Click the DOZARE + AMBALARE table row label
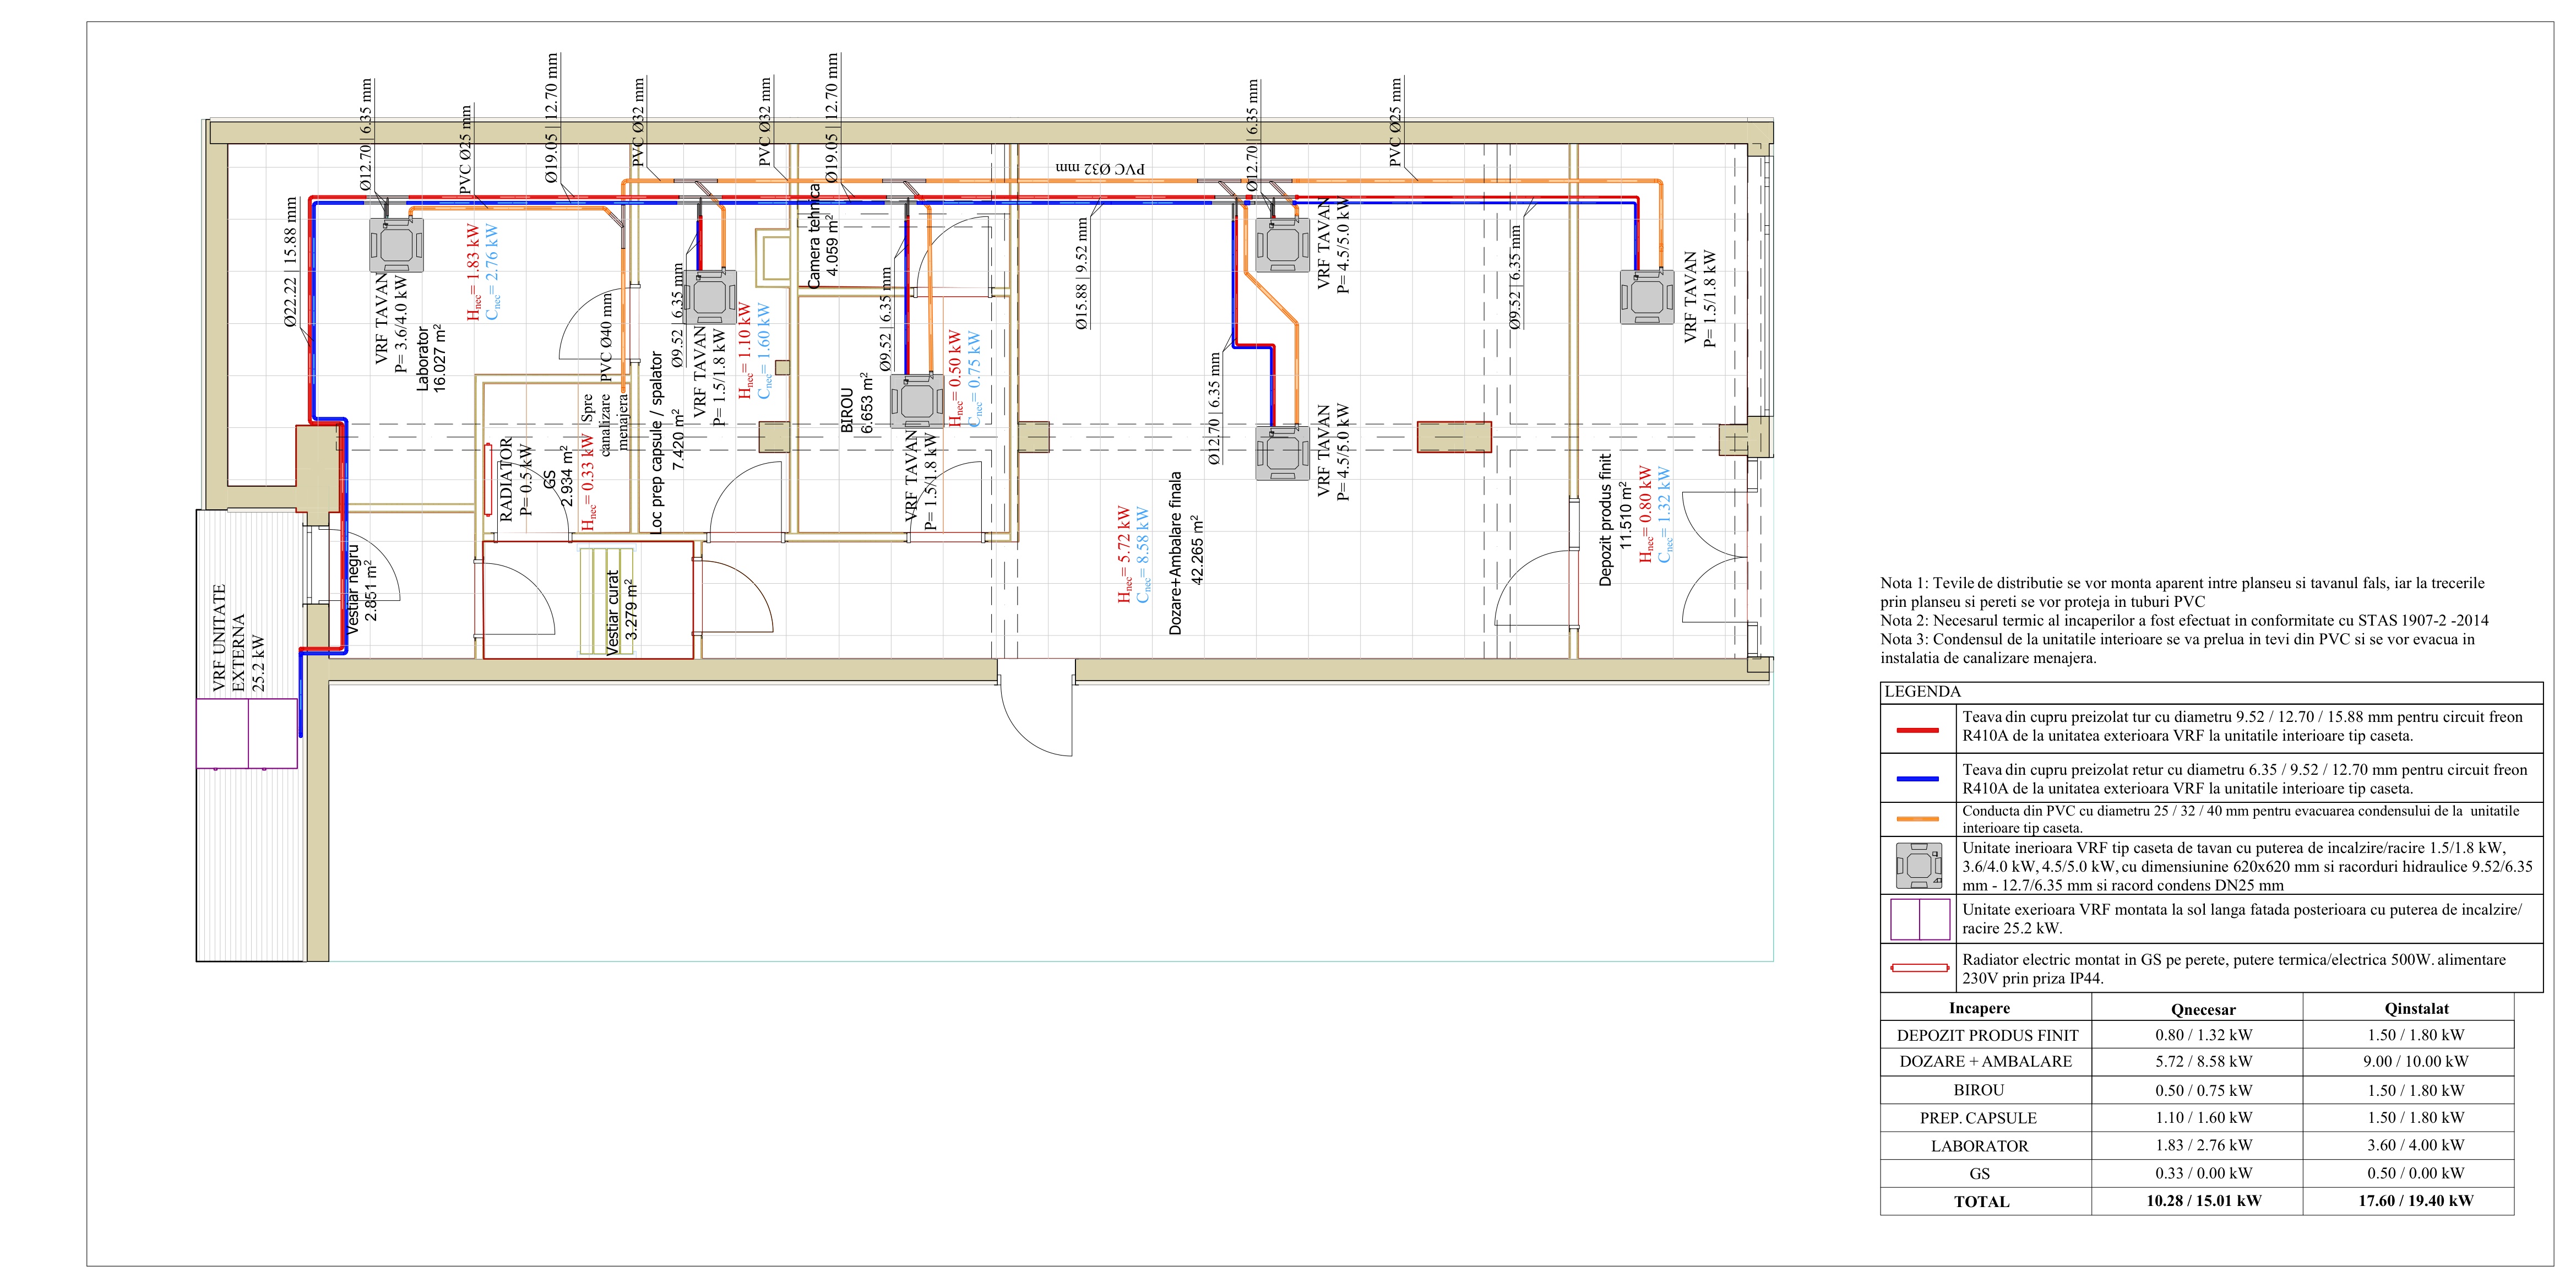The width and height of the screenshot is (2576, 1288). pyautogui.click(x=1985, y=1062)
